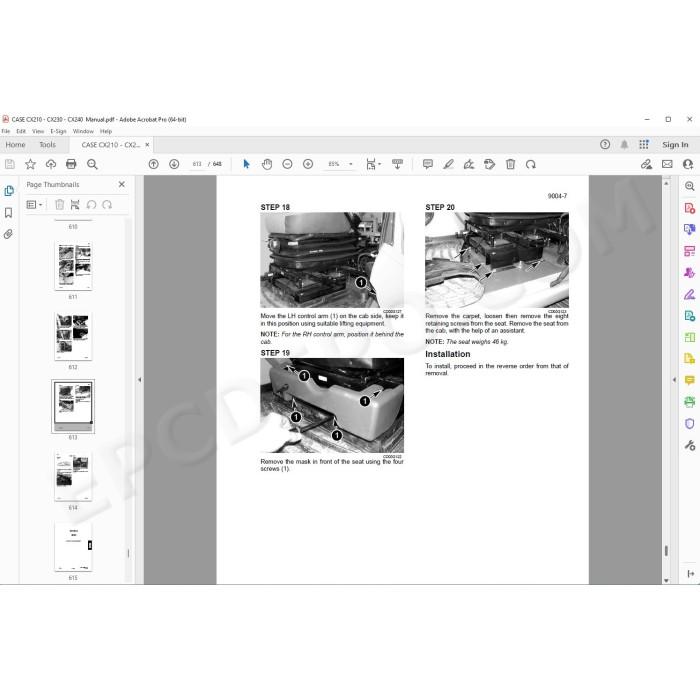700x700 pixels.
Task: Expand right pane with bottom arrow icon
Action: click(x=691, y=574)
